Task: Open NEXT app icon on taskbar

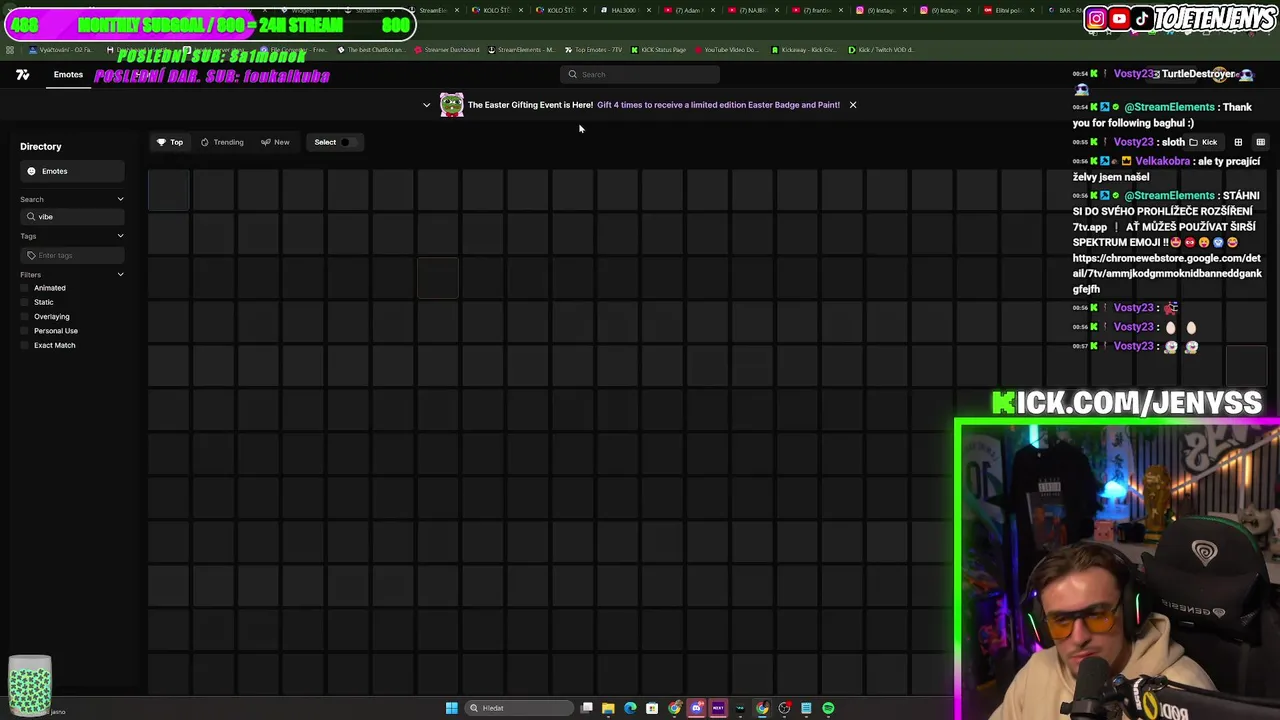Action: pos(718,708)
